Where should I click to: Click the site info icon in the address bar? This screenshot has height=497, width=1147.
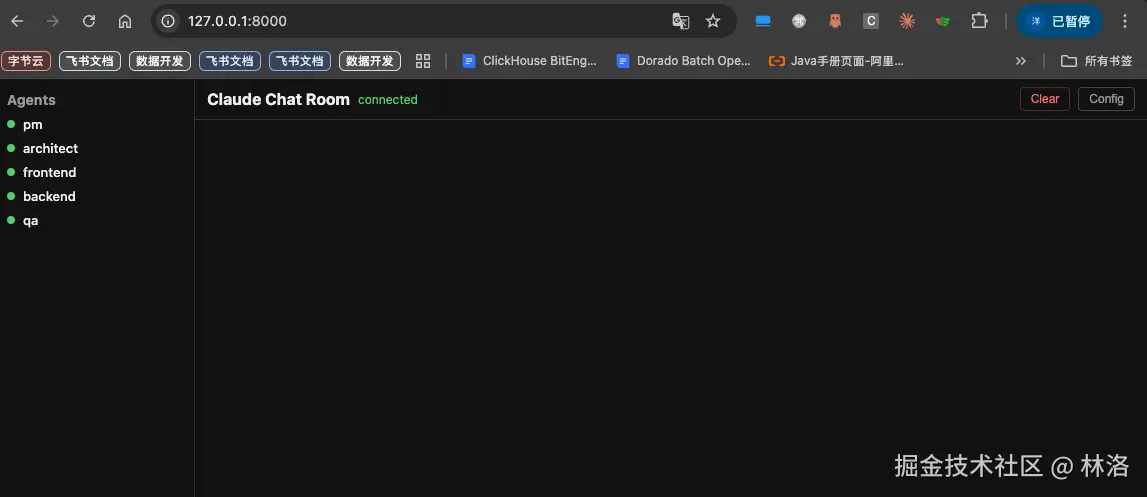click(x=168, y=21)
